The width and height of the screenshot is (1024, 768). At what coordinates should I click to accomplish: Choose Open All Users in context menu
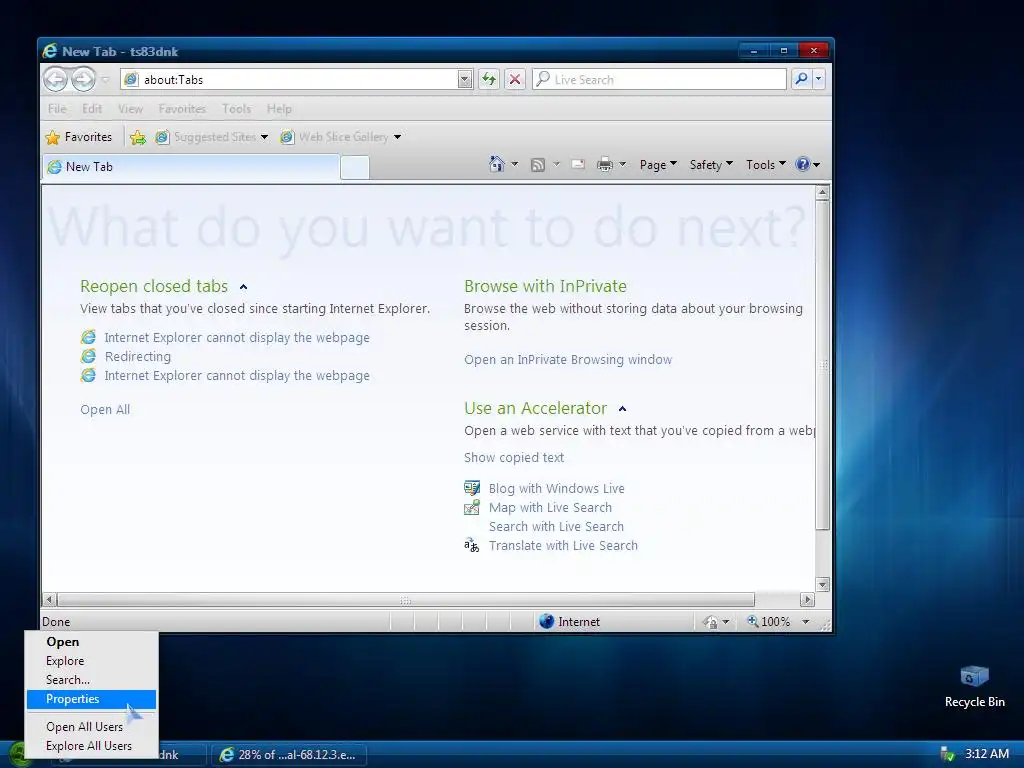[91, 727]
